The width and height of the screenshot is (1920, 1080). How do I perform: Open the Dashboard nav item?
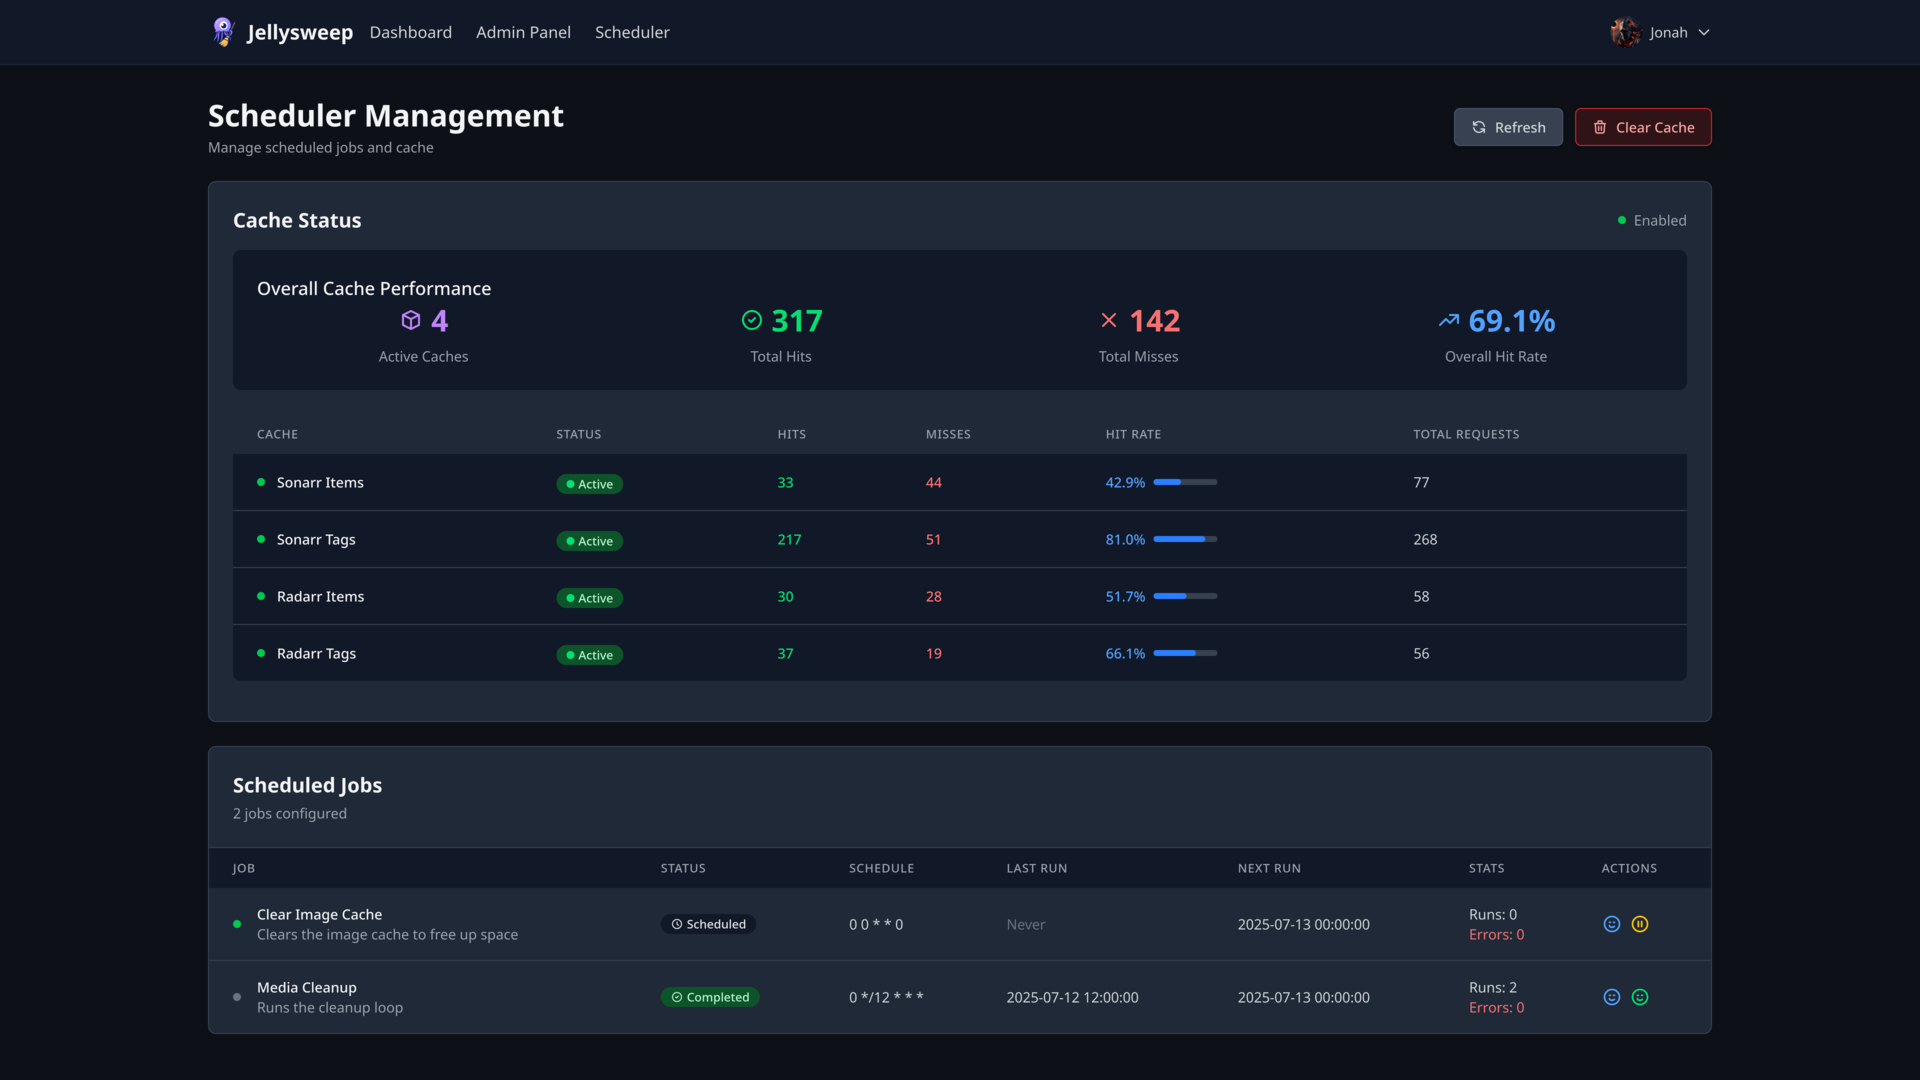point(410,32)
